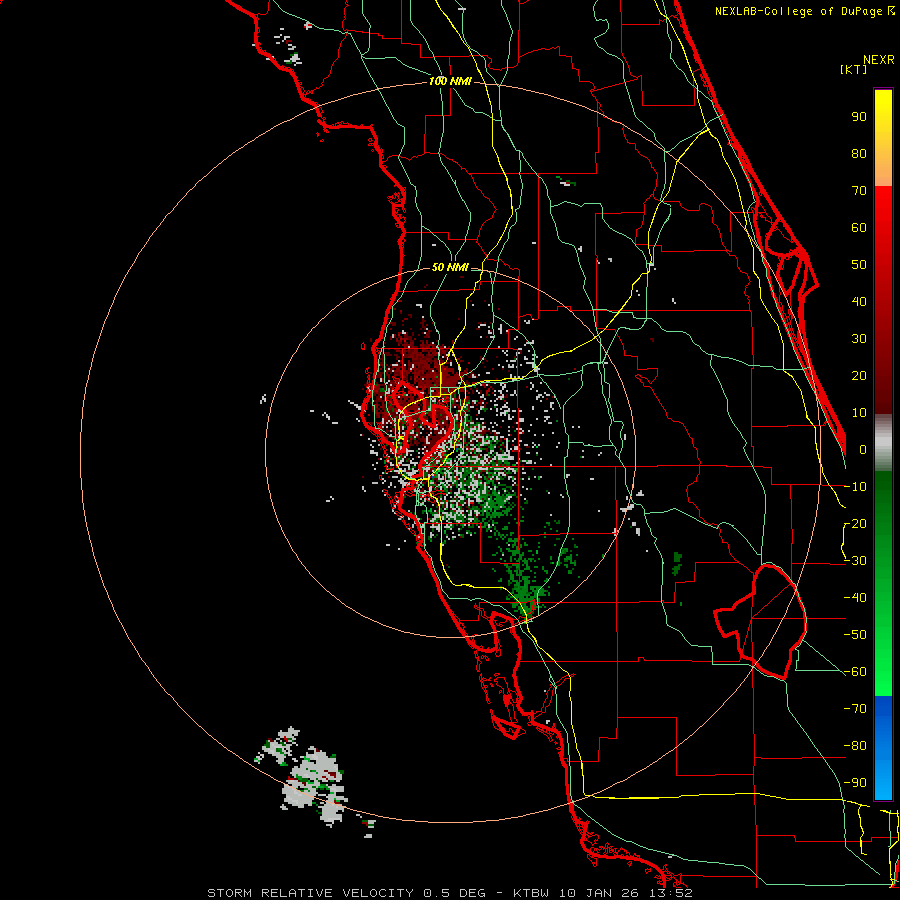The image size is (900, 900).
Task: Click the NEXLAB-College of DuPage watermark text
Action: [804, 11]
